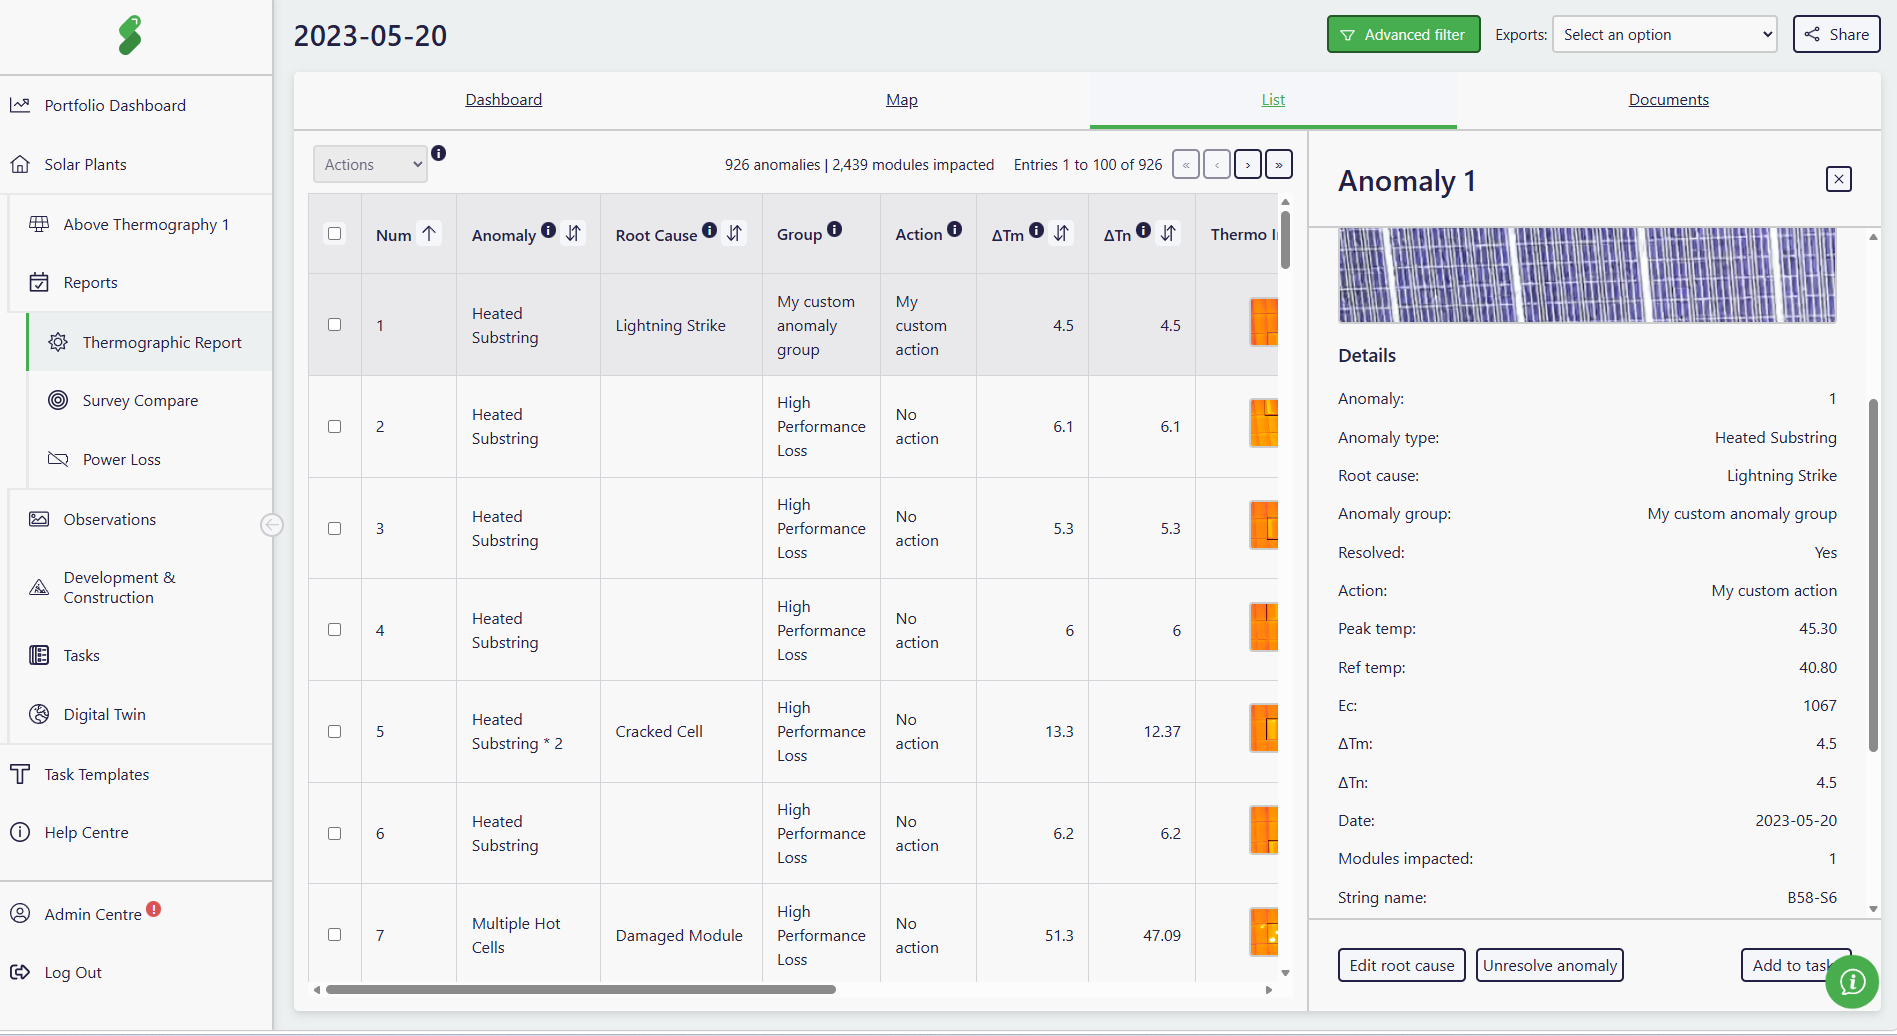Viewport: 1897px width, 1036px height.
Task: Switch to the Documents tab
Action: [1668, 100]
